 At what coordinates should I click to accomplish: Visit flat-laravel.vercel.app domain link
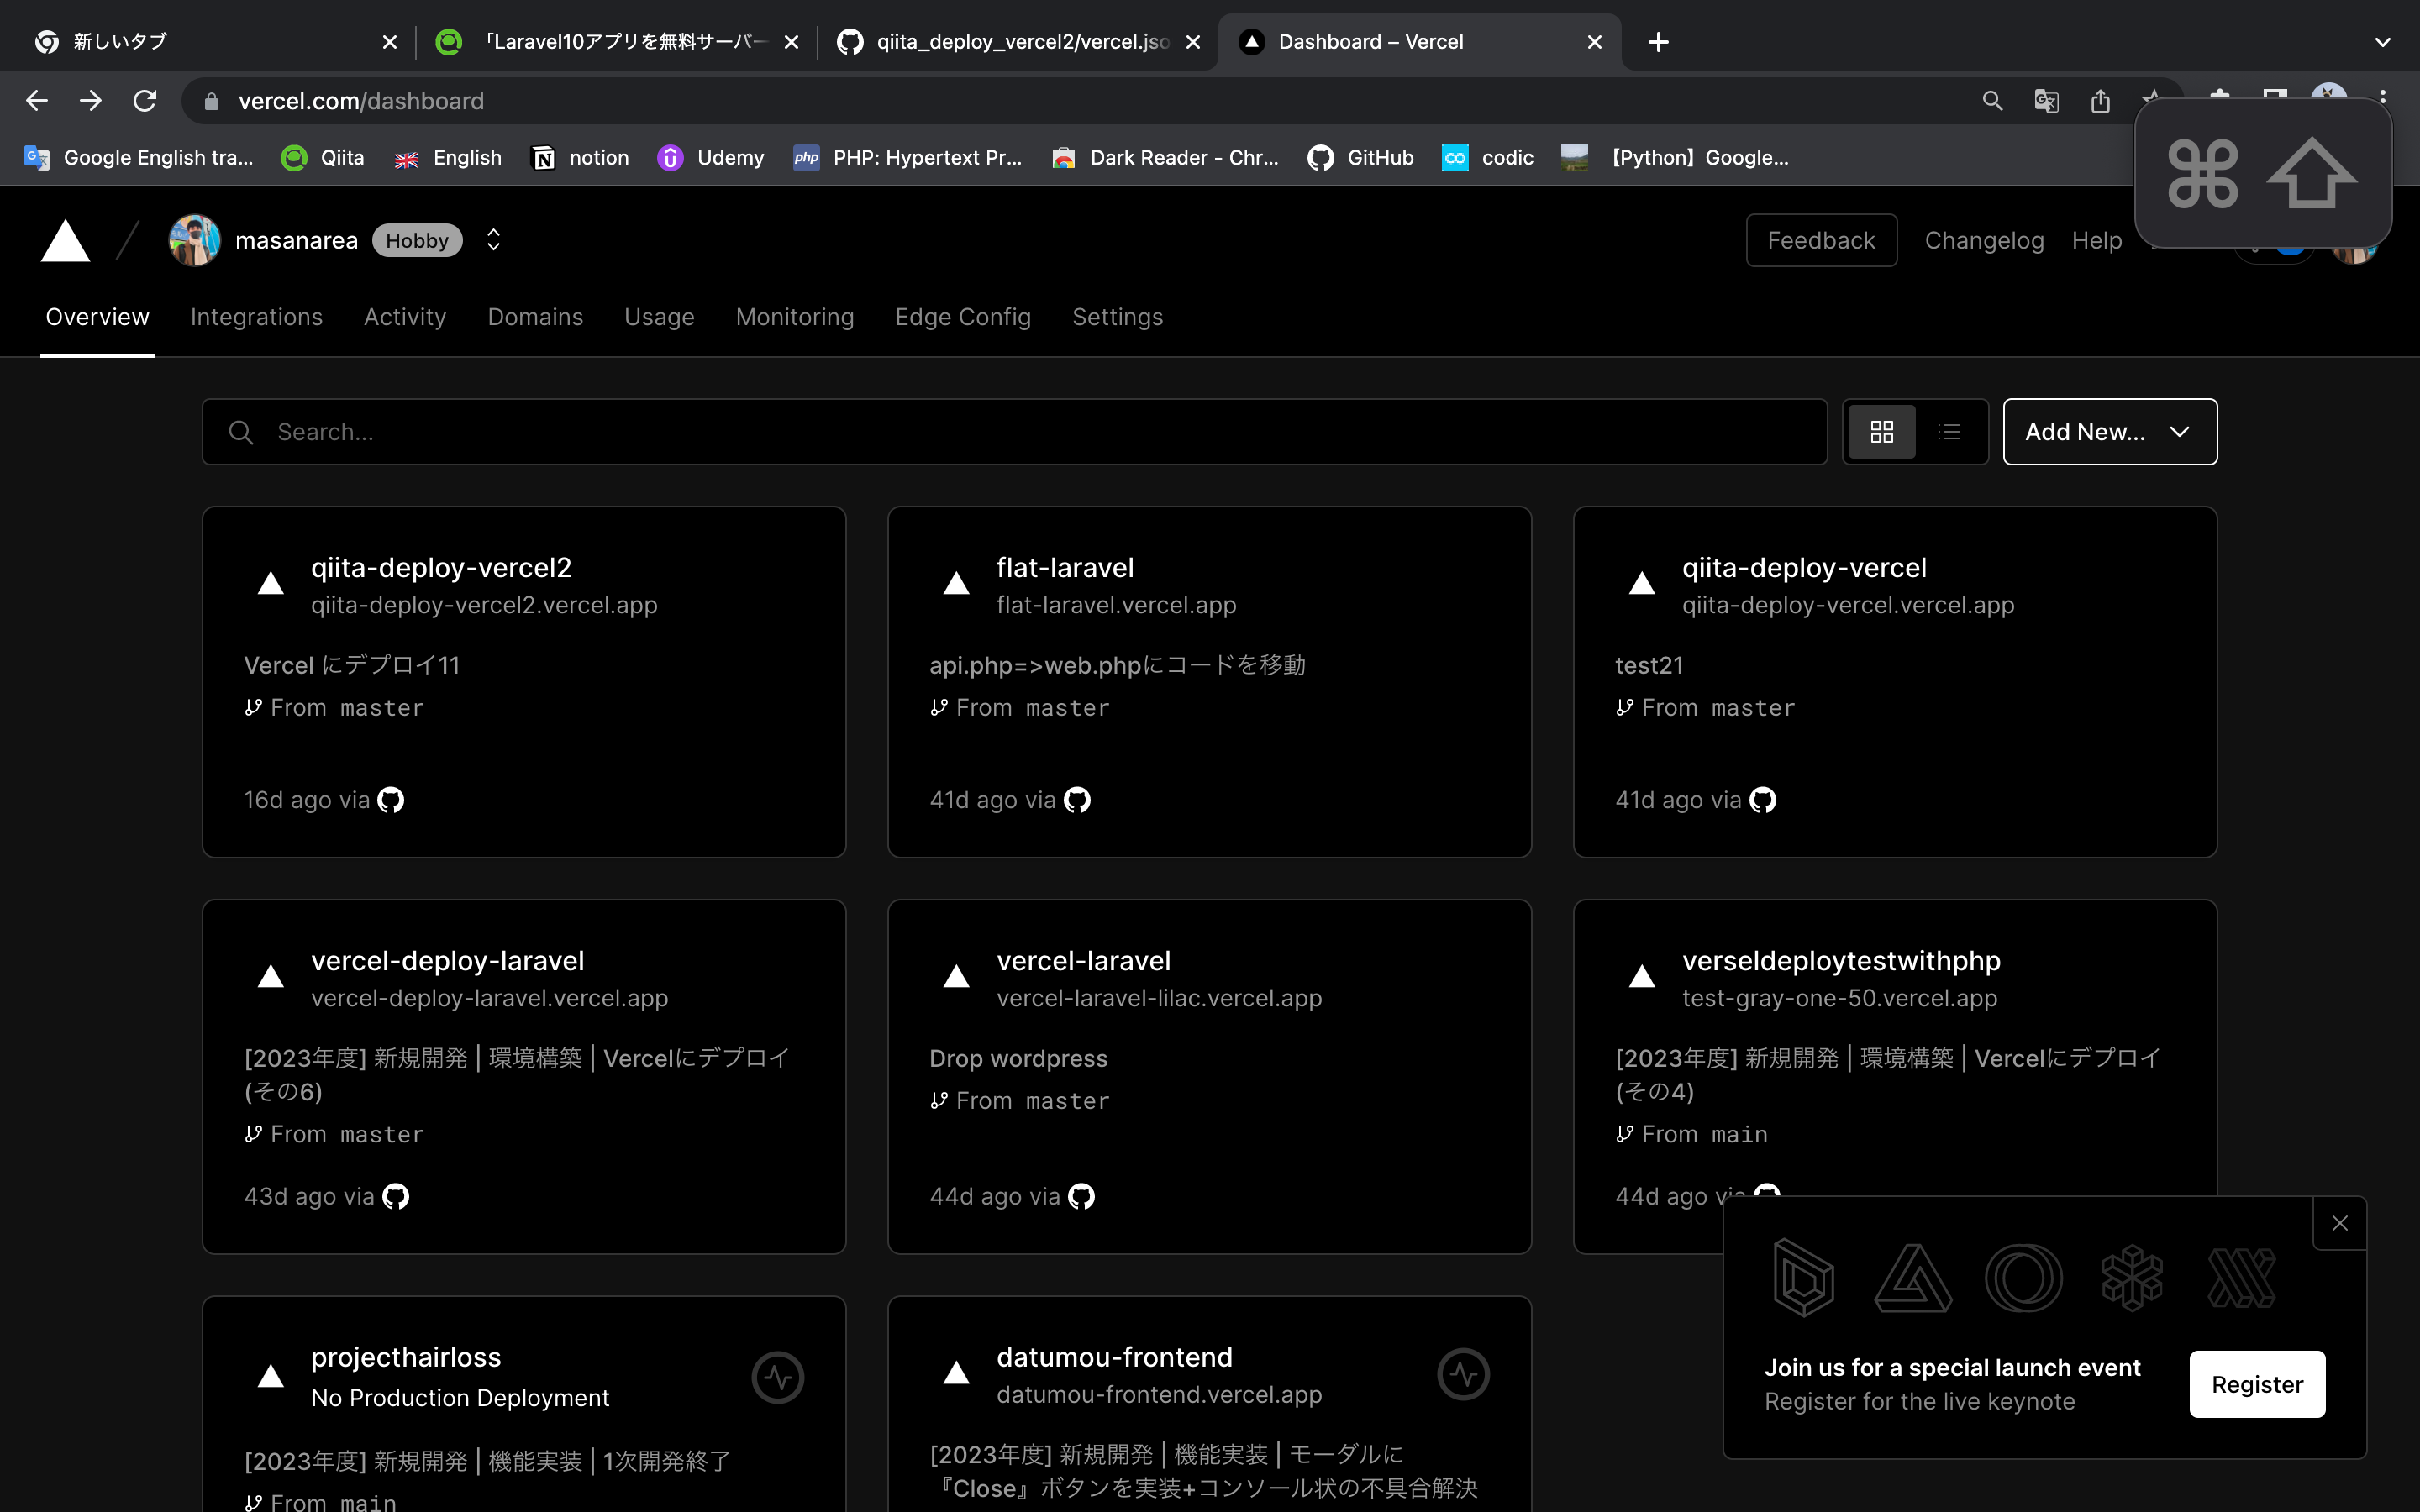[1116, 605]
